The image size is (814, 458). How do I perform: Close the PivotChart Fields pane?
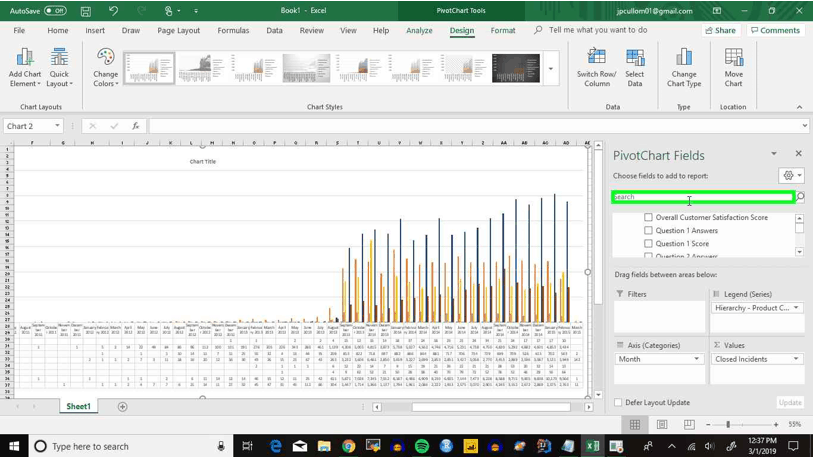coord(798,153)
